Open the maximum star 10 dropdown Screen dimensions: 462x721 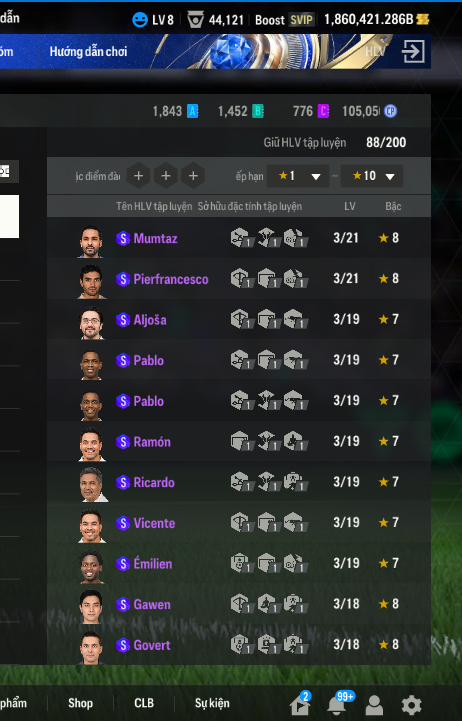pos(372,176)
